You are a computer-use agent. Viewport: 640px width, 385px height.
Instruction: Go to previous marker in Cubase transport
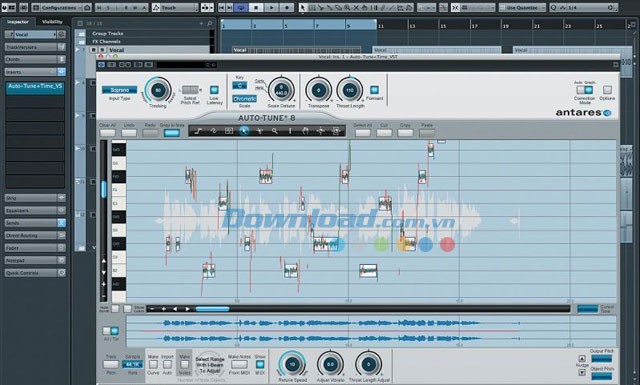pos(222,7)
